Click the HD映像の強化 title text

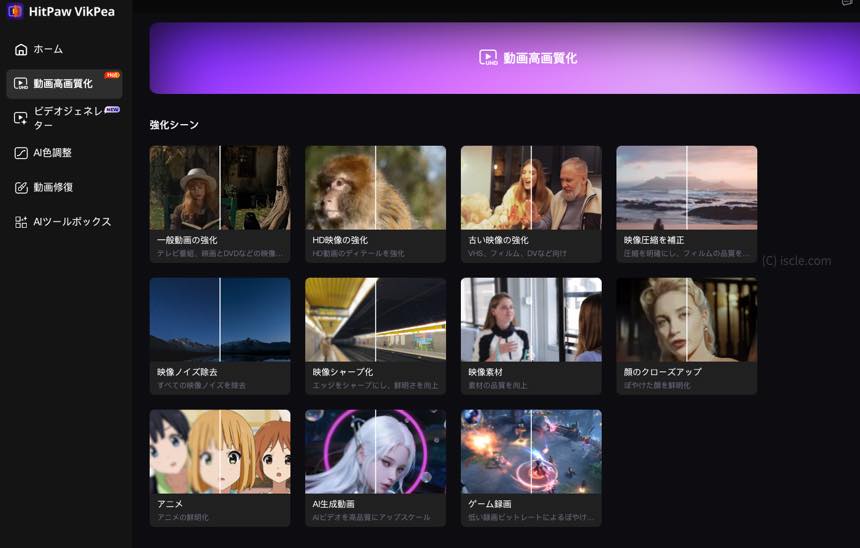click(340, 240)
